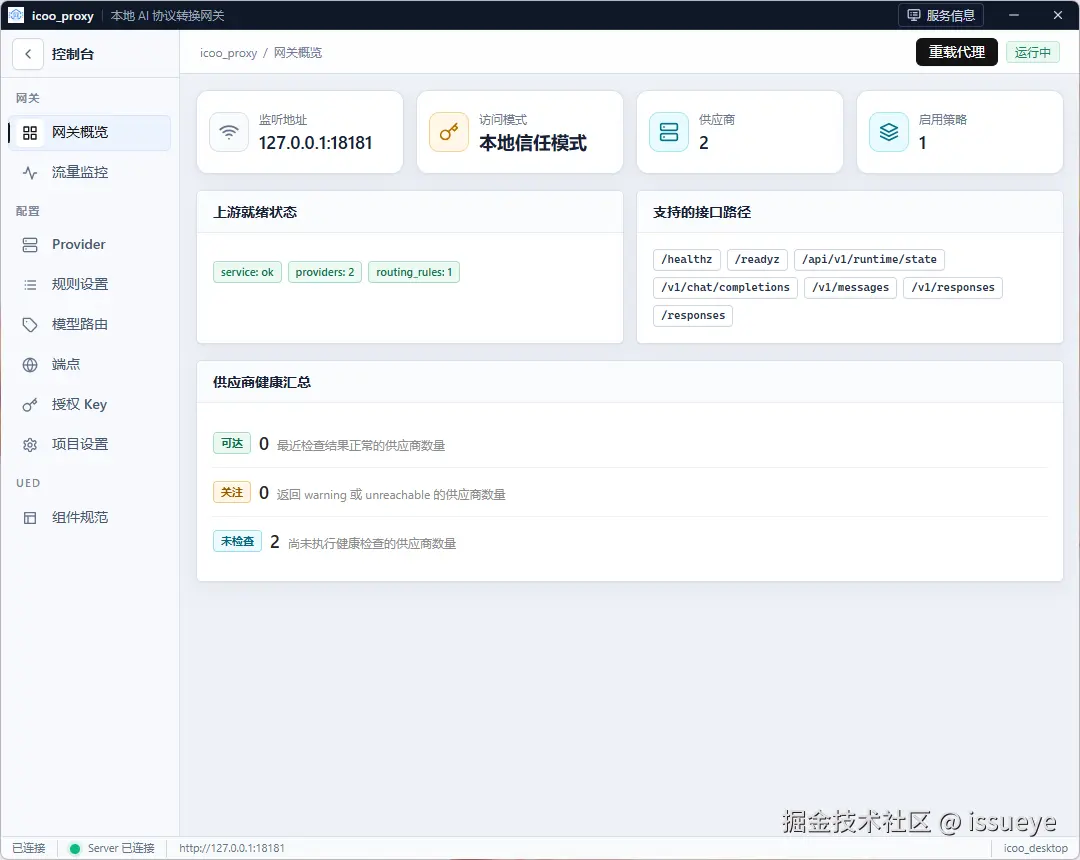Click Server 已连接 text in status bar
The image size is (1080, 860).
[121, 848]
